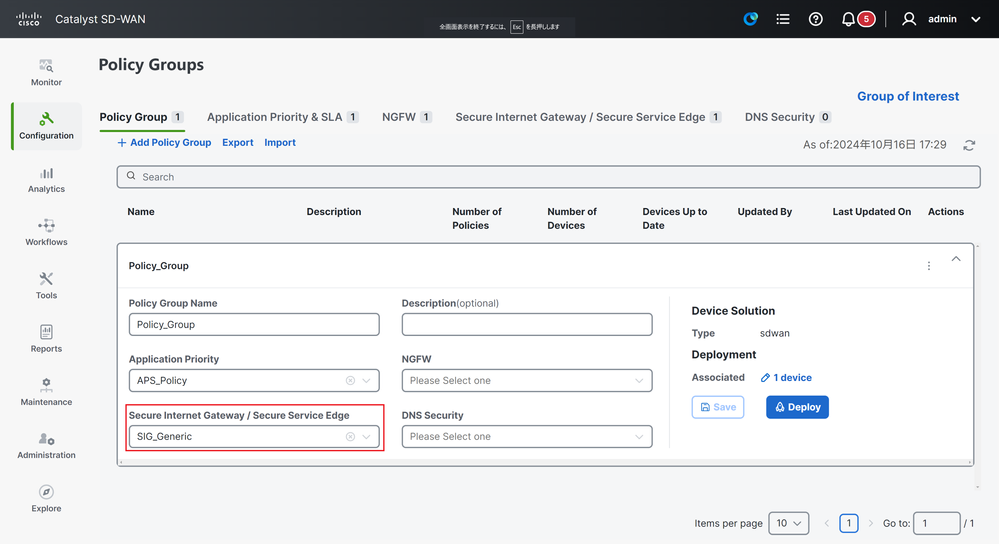Click the Number of Policies column header

click(477, 218)
